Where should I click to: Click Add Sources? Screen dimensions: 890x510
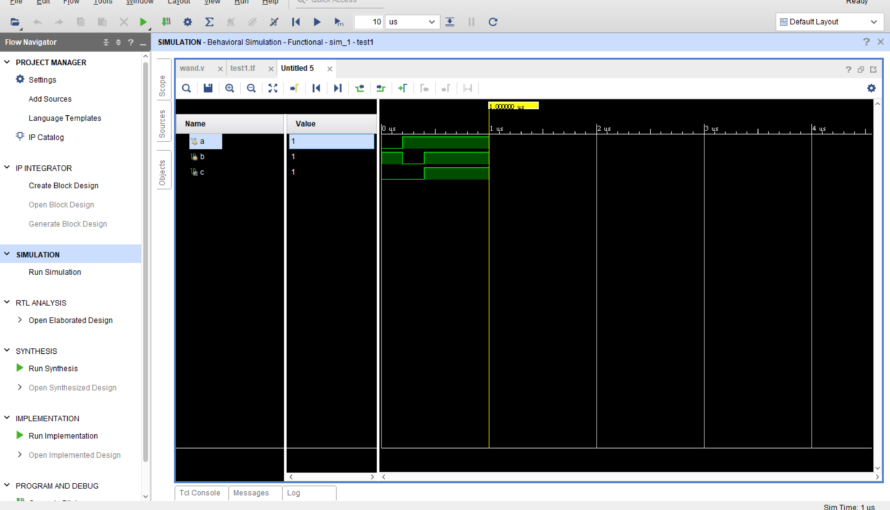point(50,99)
